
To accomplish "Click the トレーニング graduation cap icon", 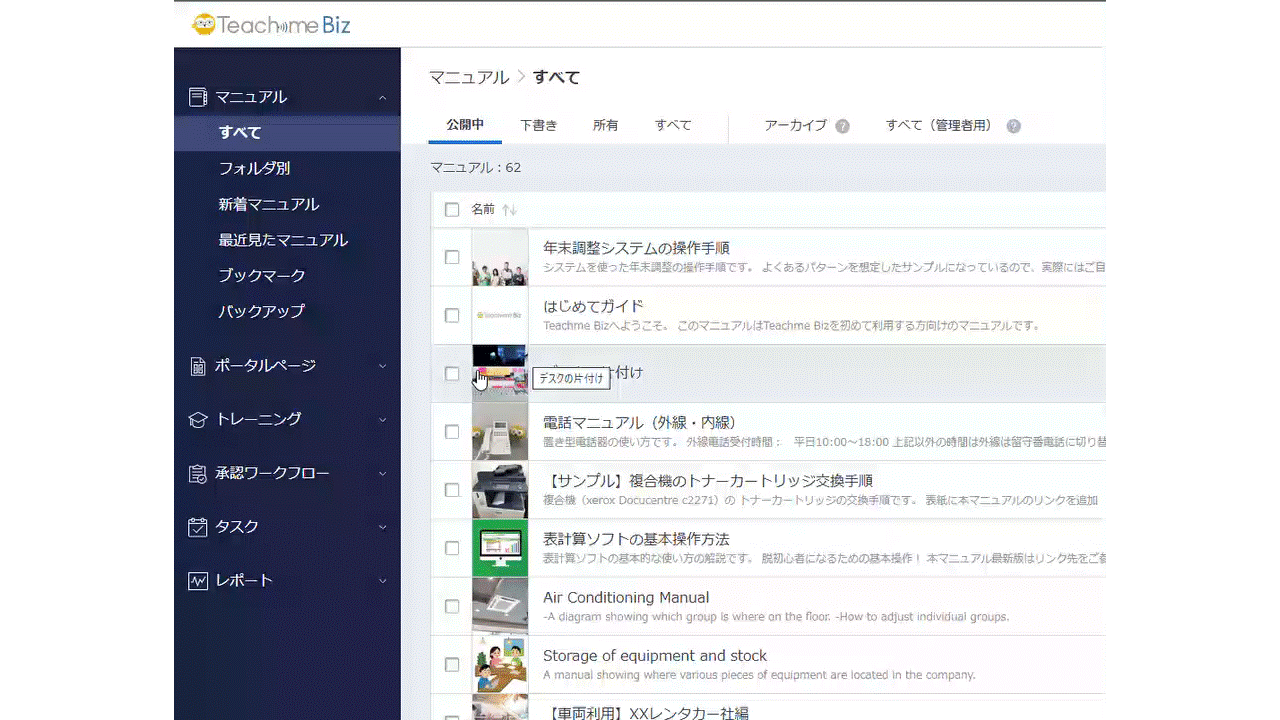I will click(x=198, y=420).
